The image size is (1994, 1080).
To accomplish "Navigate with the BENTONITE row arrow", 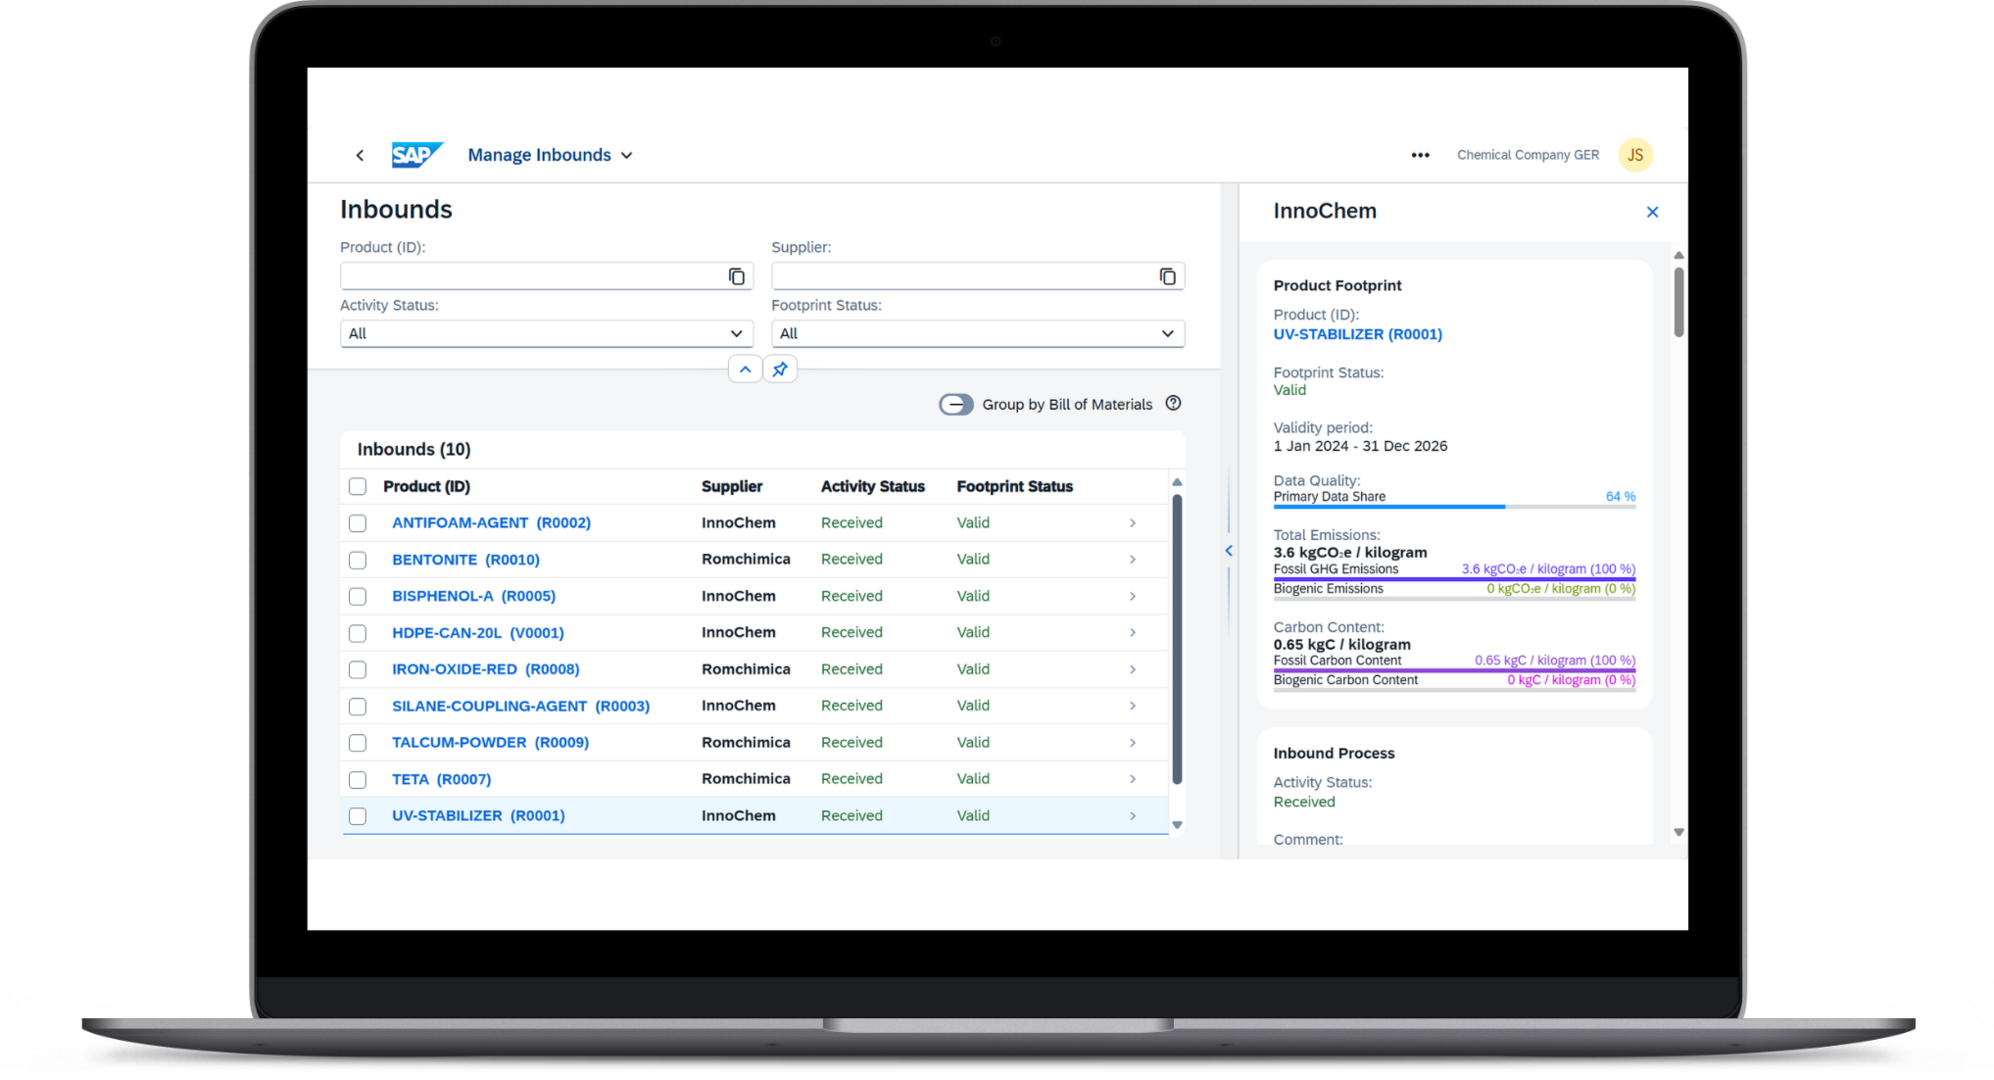I will click(x=1132, y=560).
